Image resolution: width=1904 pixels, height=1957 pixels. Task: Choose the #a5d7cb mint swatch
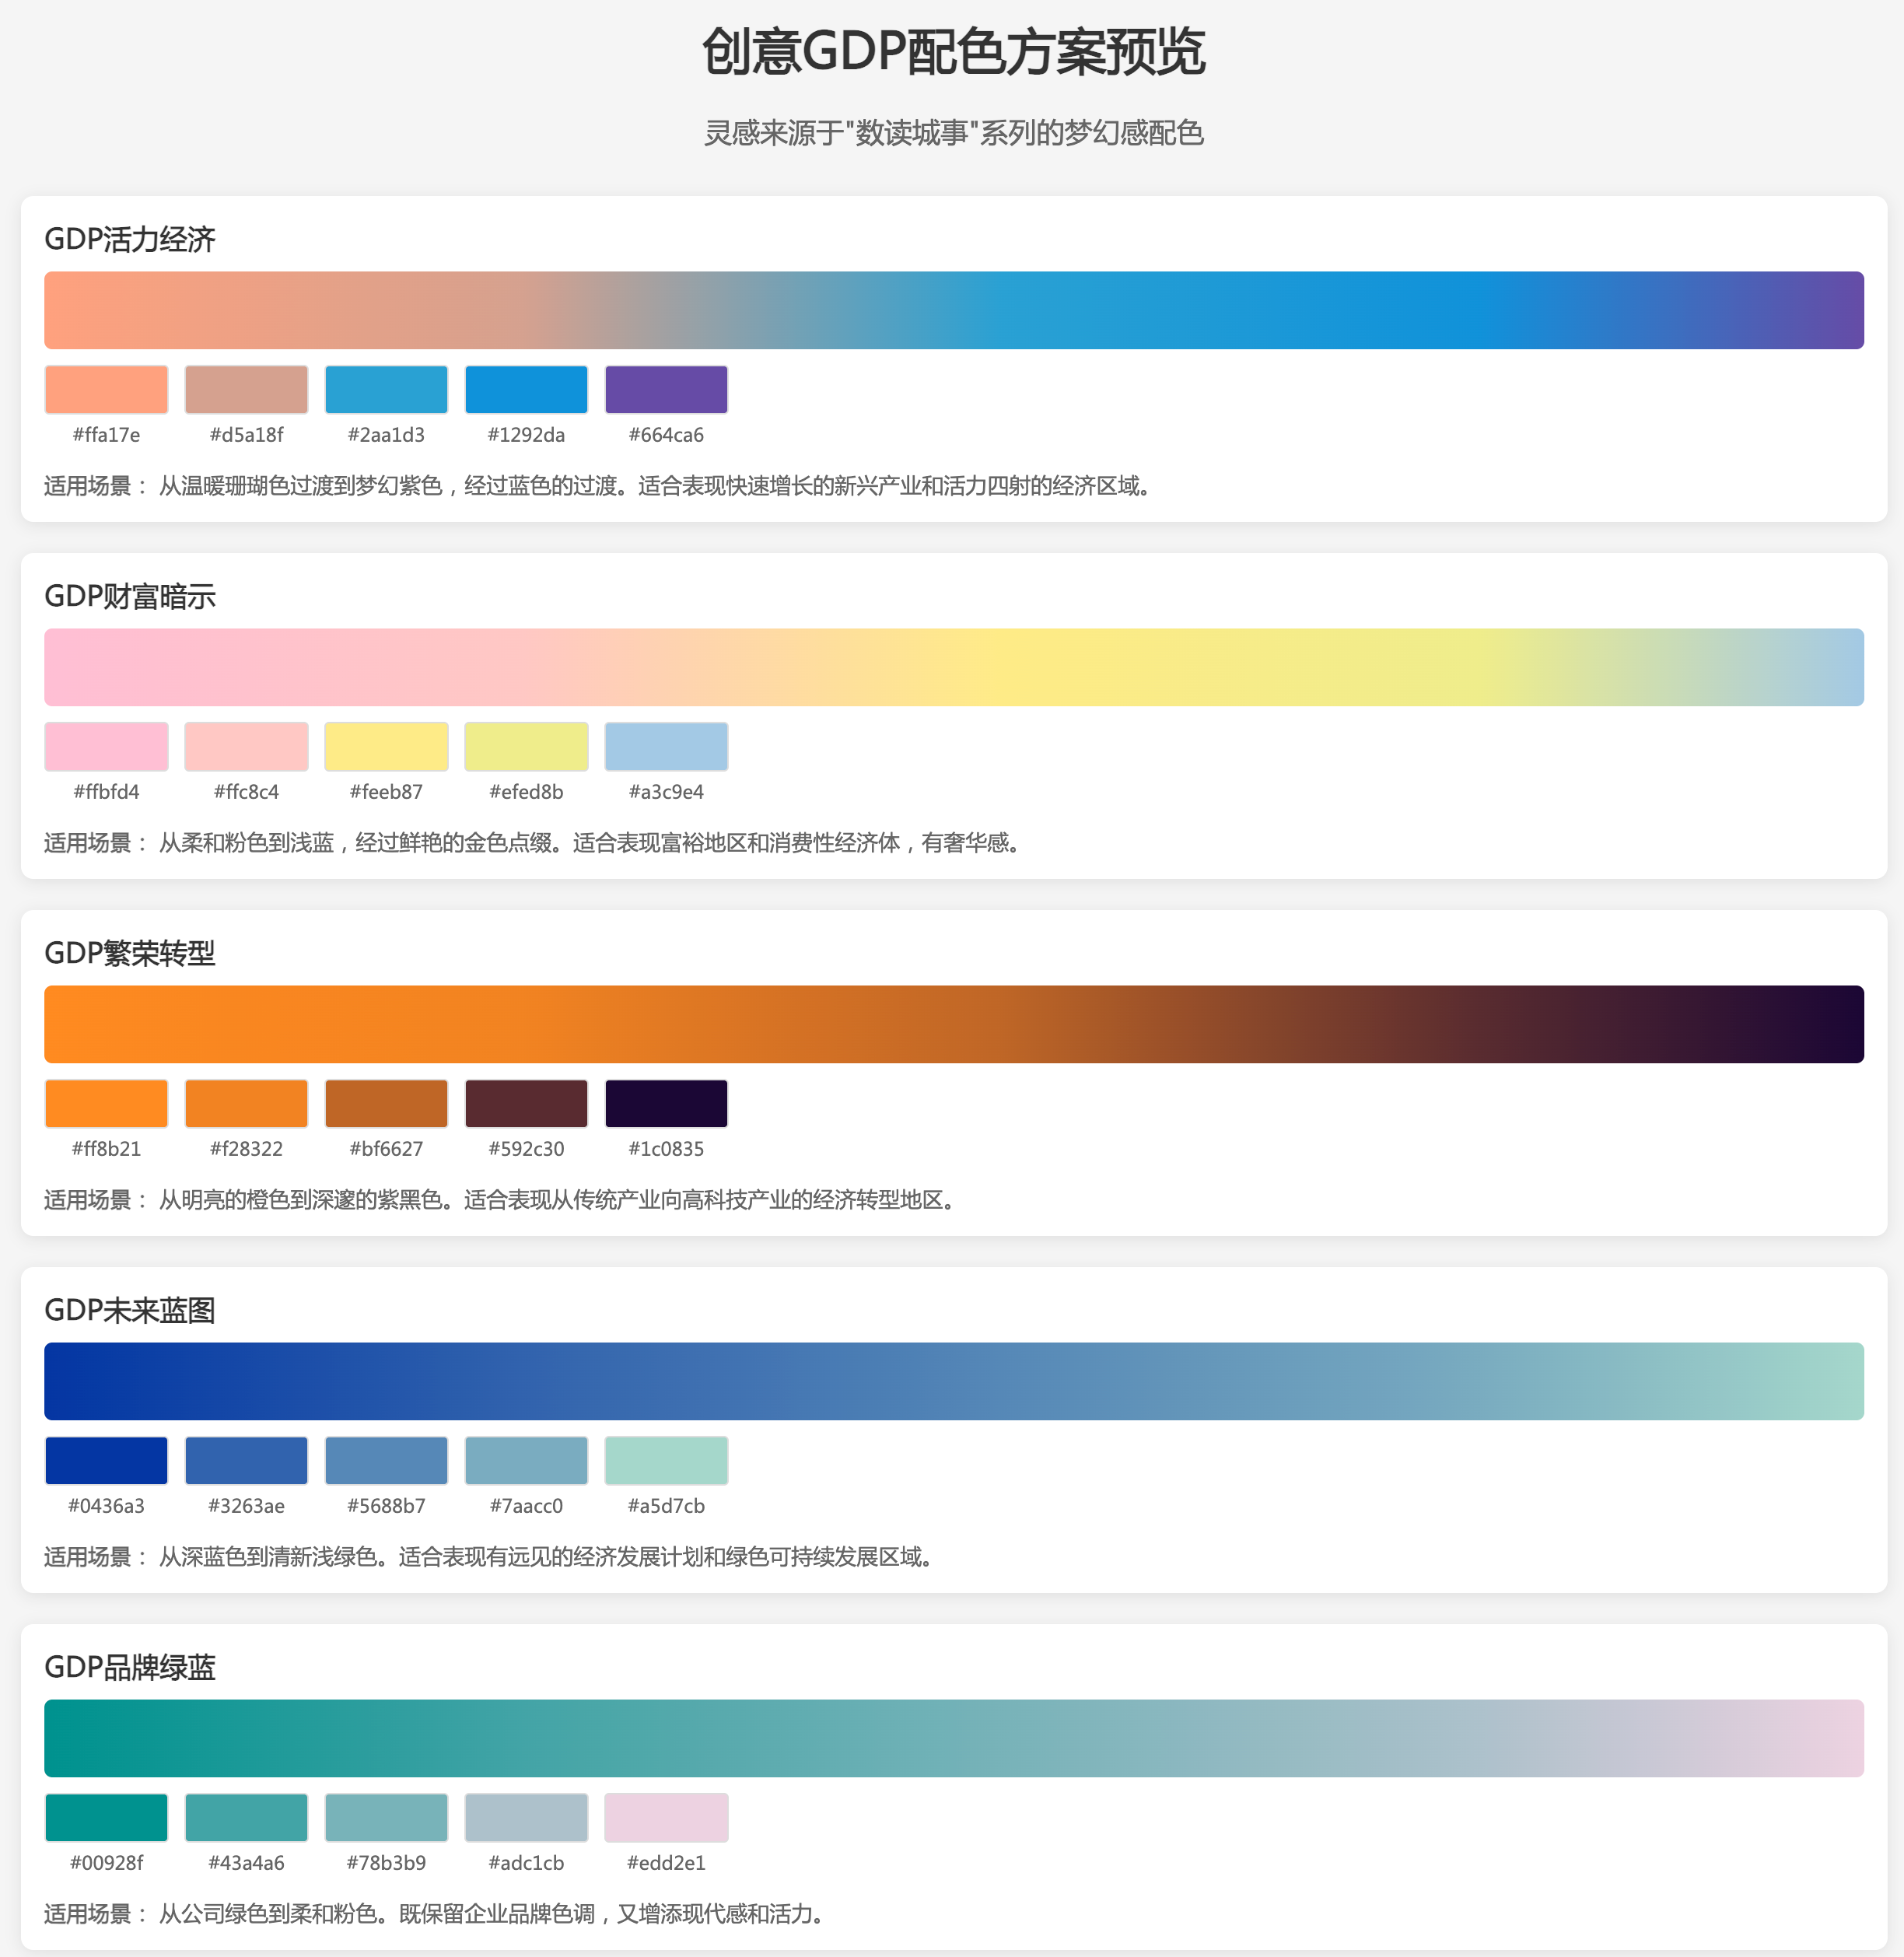pyautogui.click(x=666, y=1460)
